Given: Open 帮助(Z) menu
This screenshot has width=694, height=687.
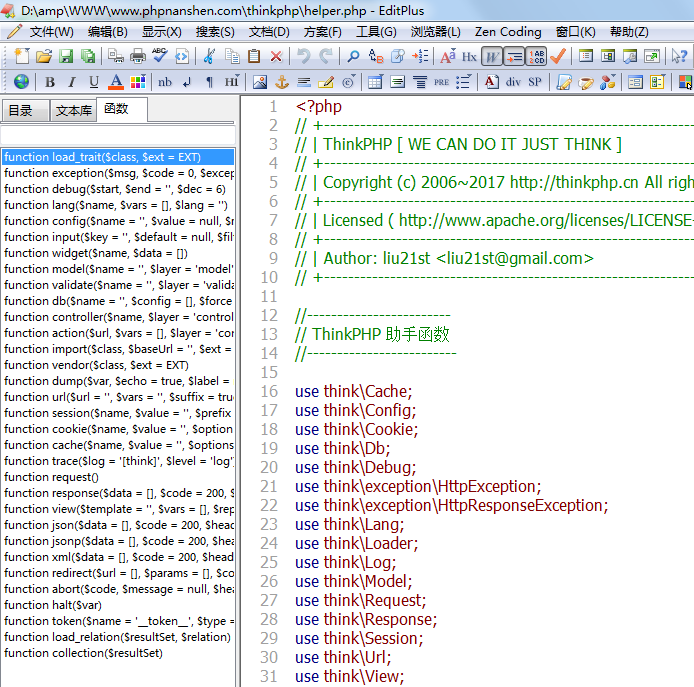Looking at the screenshot, I should pyautogui.click(x=629, y=32).
